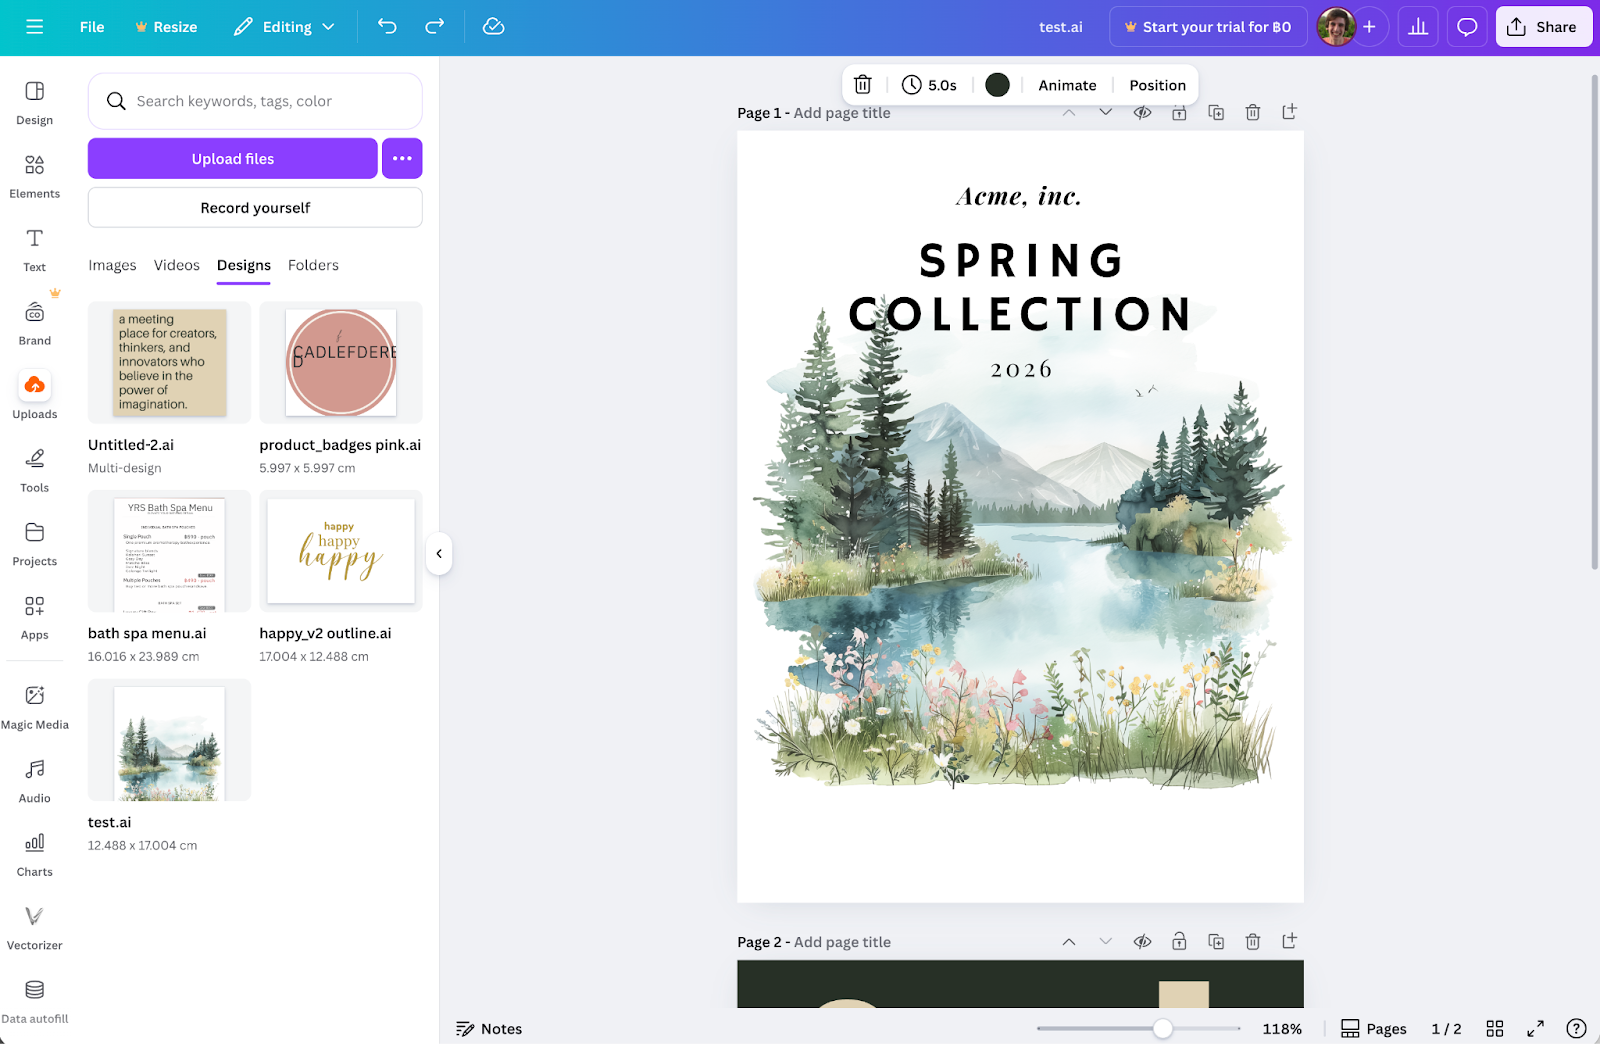Click the Upload files button
Viewport: 1600px width, 1044px height.
point(232,158)
